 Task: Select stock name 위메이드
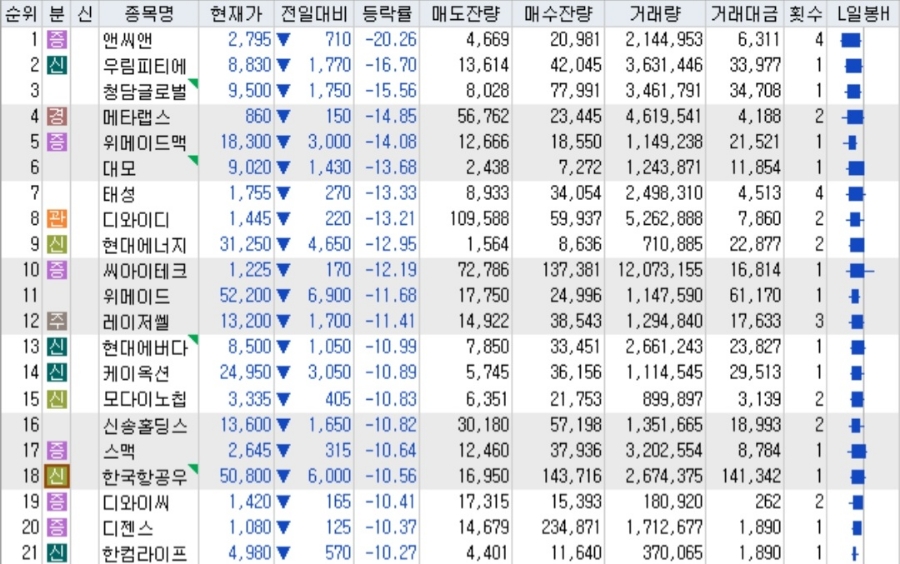pos(136,296)
